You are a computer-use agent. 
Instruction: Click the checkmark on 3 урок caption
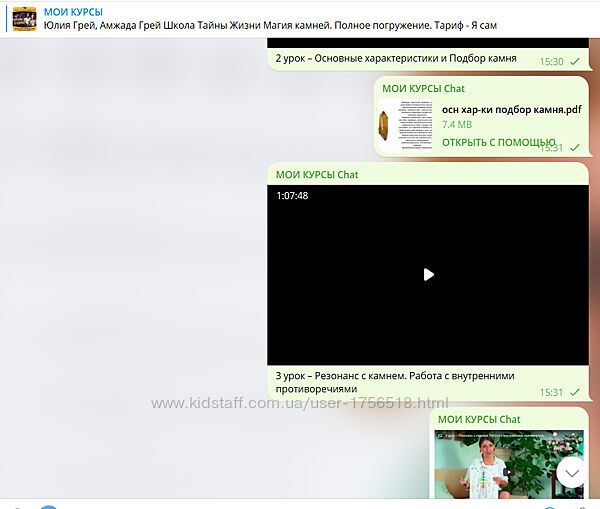[575, 393]
